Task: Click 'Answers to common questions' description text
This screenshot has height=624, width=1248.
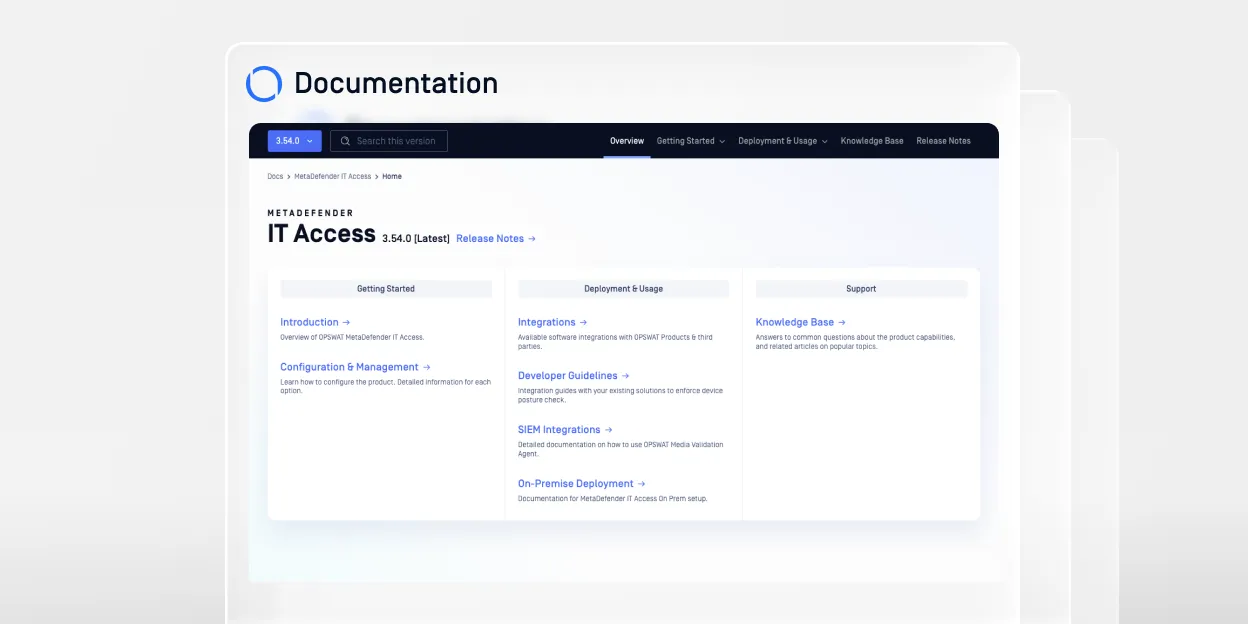Action: tap(855, 342)
